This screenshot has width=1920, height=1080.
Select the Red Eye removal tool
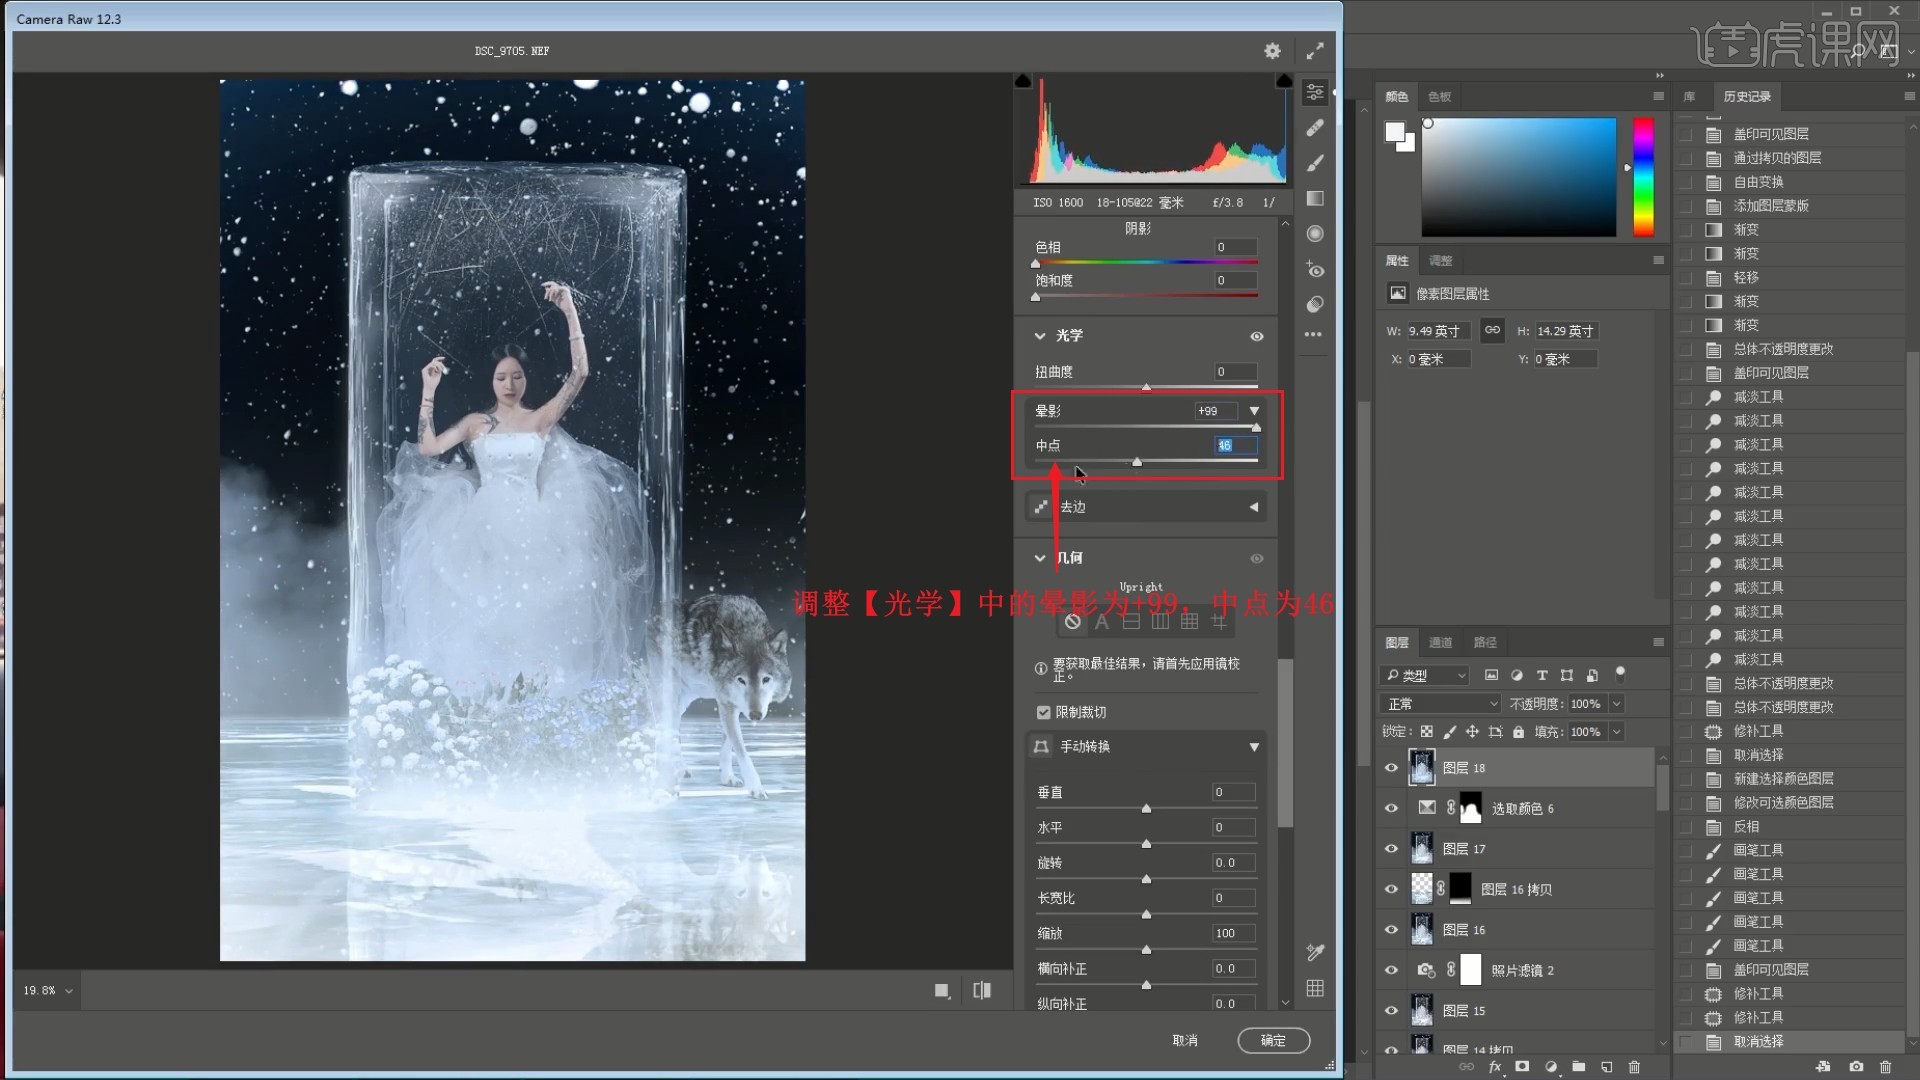pyautogui.click(x=1315, y=270)
